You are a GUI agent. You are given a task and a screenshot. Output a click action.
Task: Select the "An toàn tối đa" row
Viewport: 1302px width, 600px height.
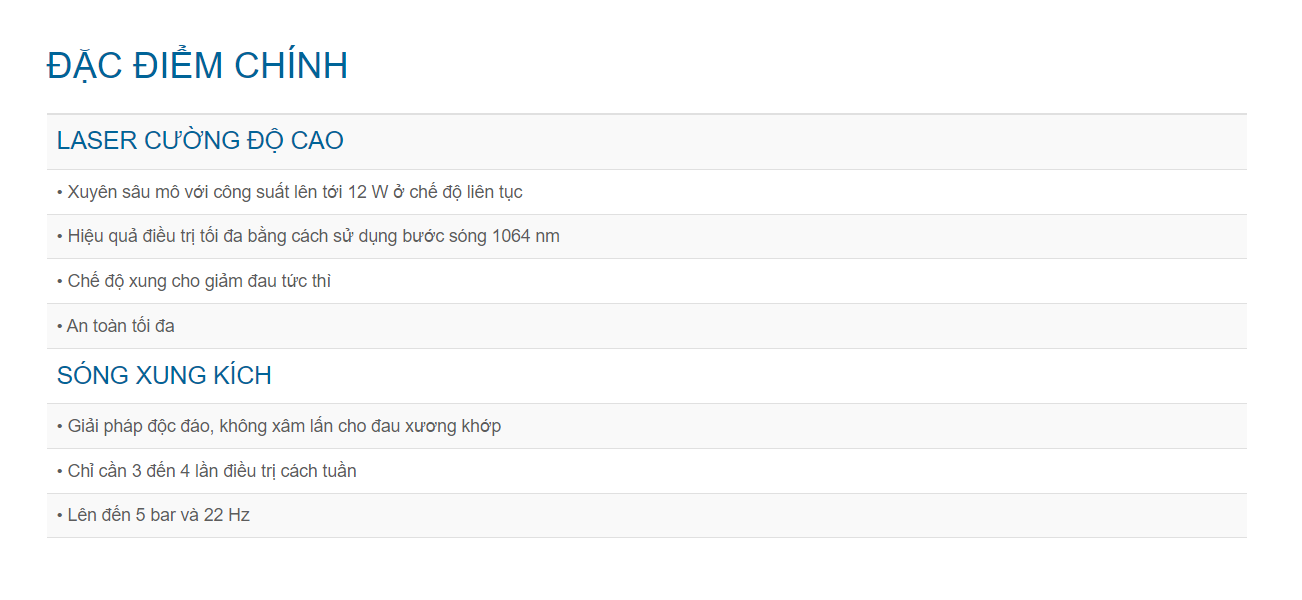coord(116,326)
